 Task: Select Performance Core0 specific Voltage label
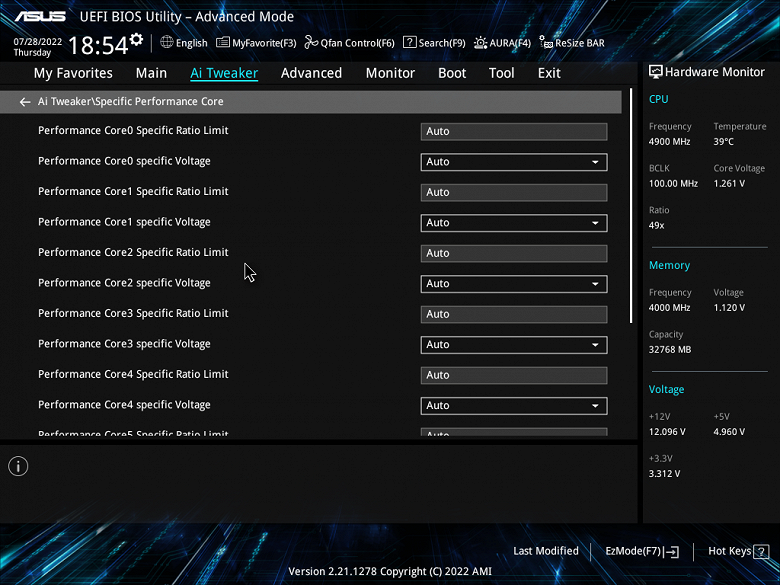[x=124, y=161]
